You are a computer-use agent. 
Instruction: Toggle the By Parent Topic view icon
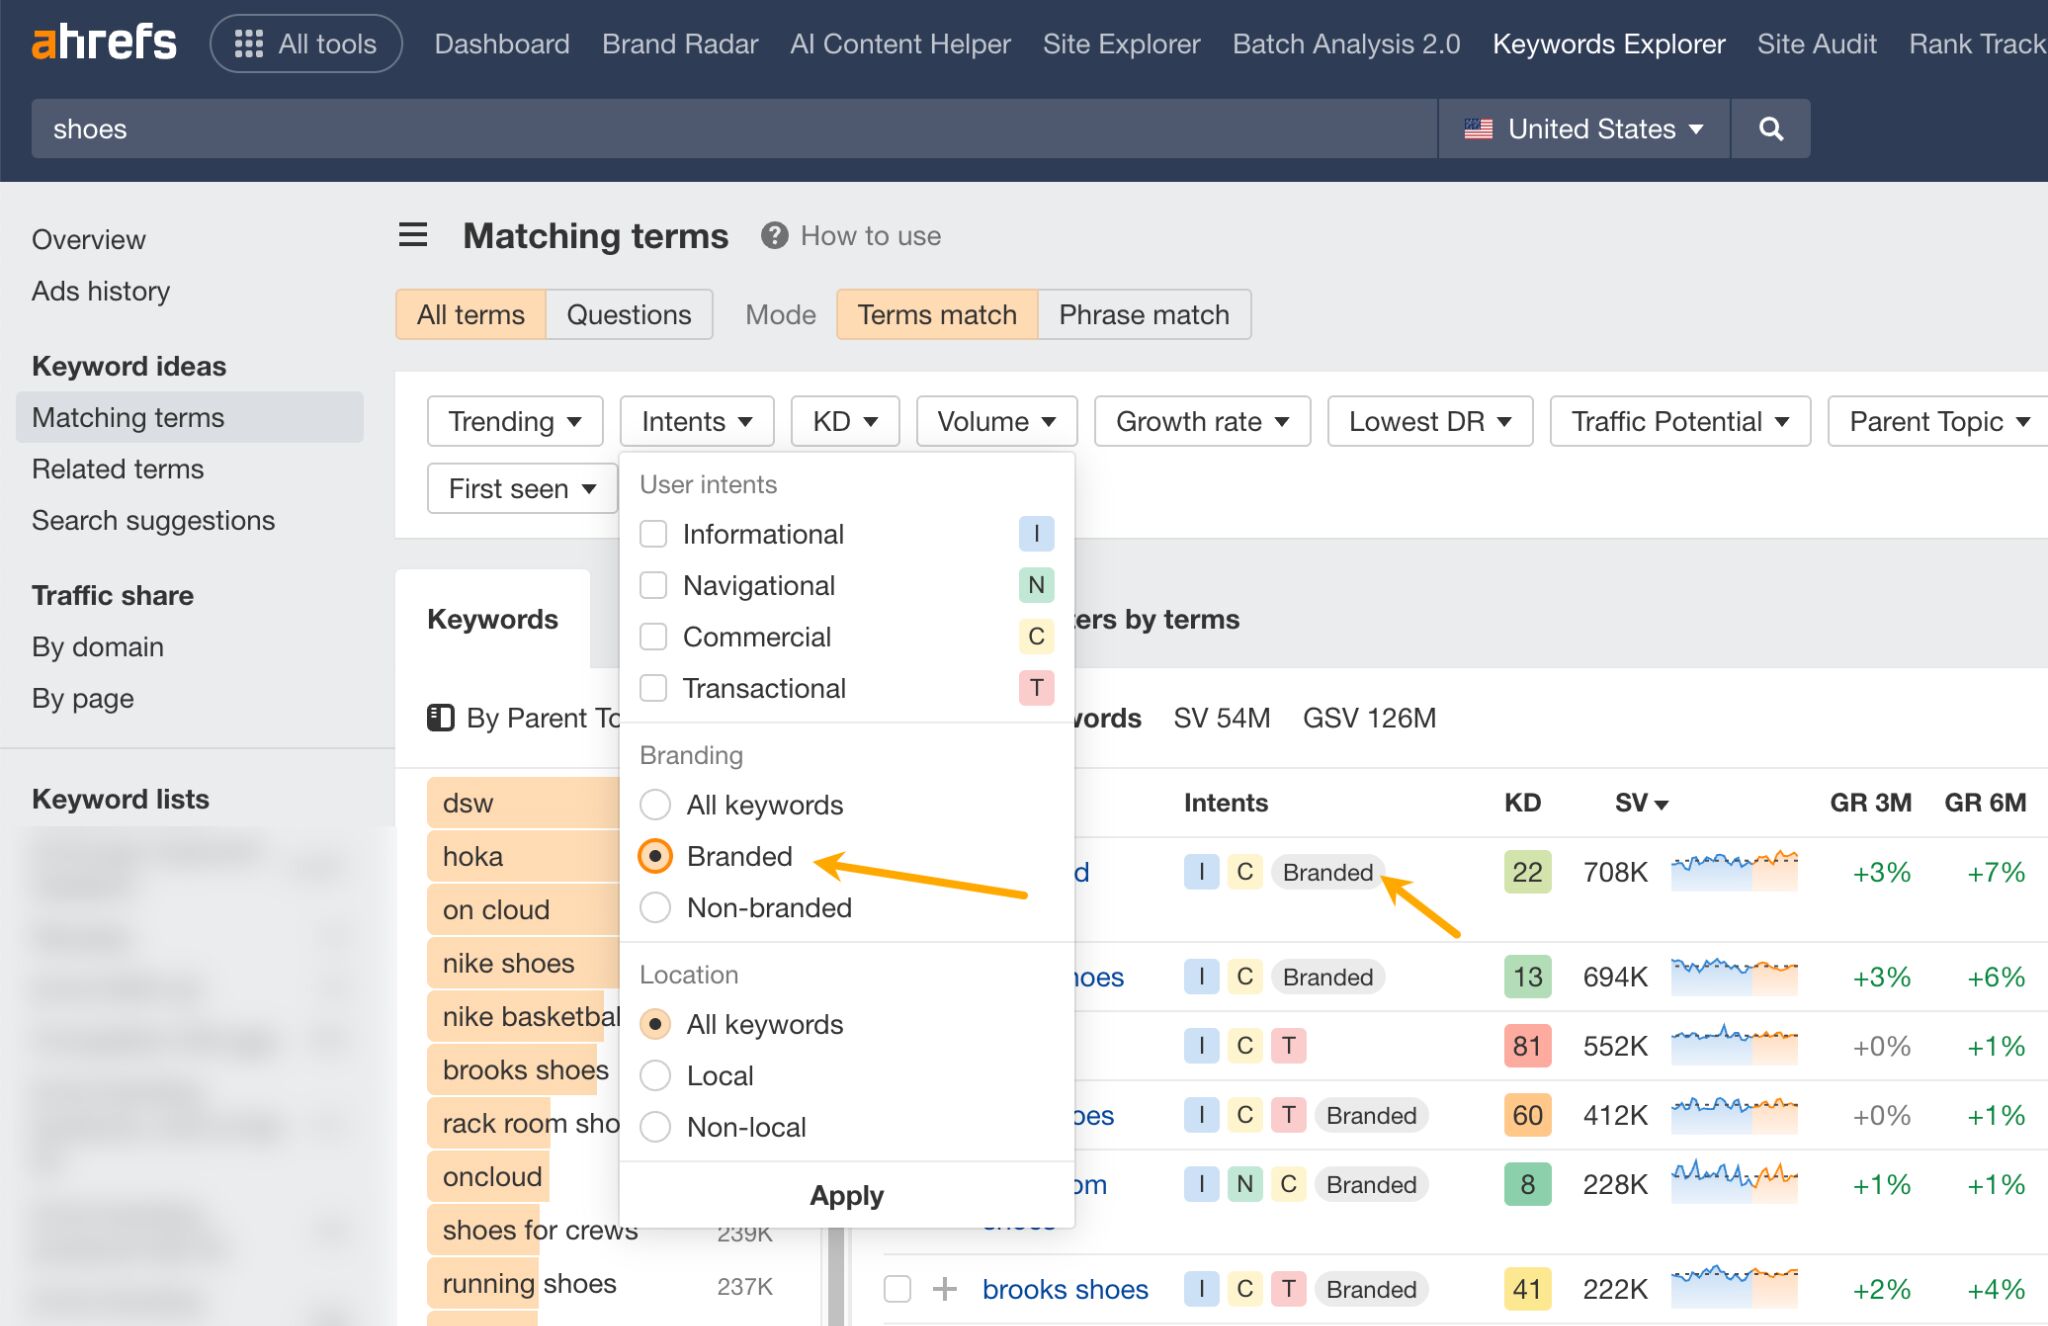439,717
